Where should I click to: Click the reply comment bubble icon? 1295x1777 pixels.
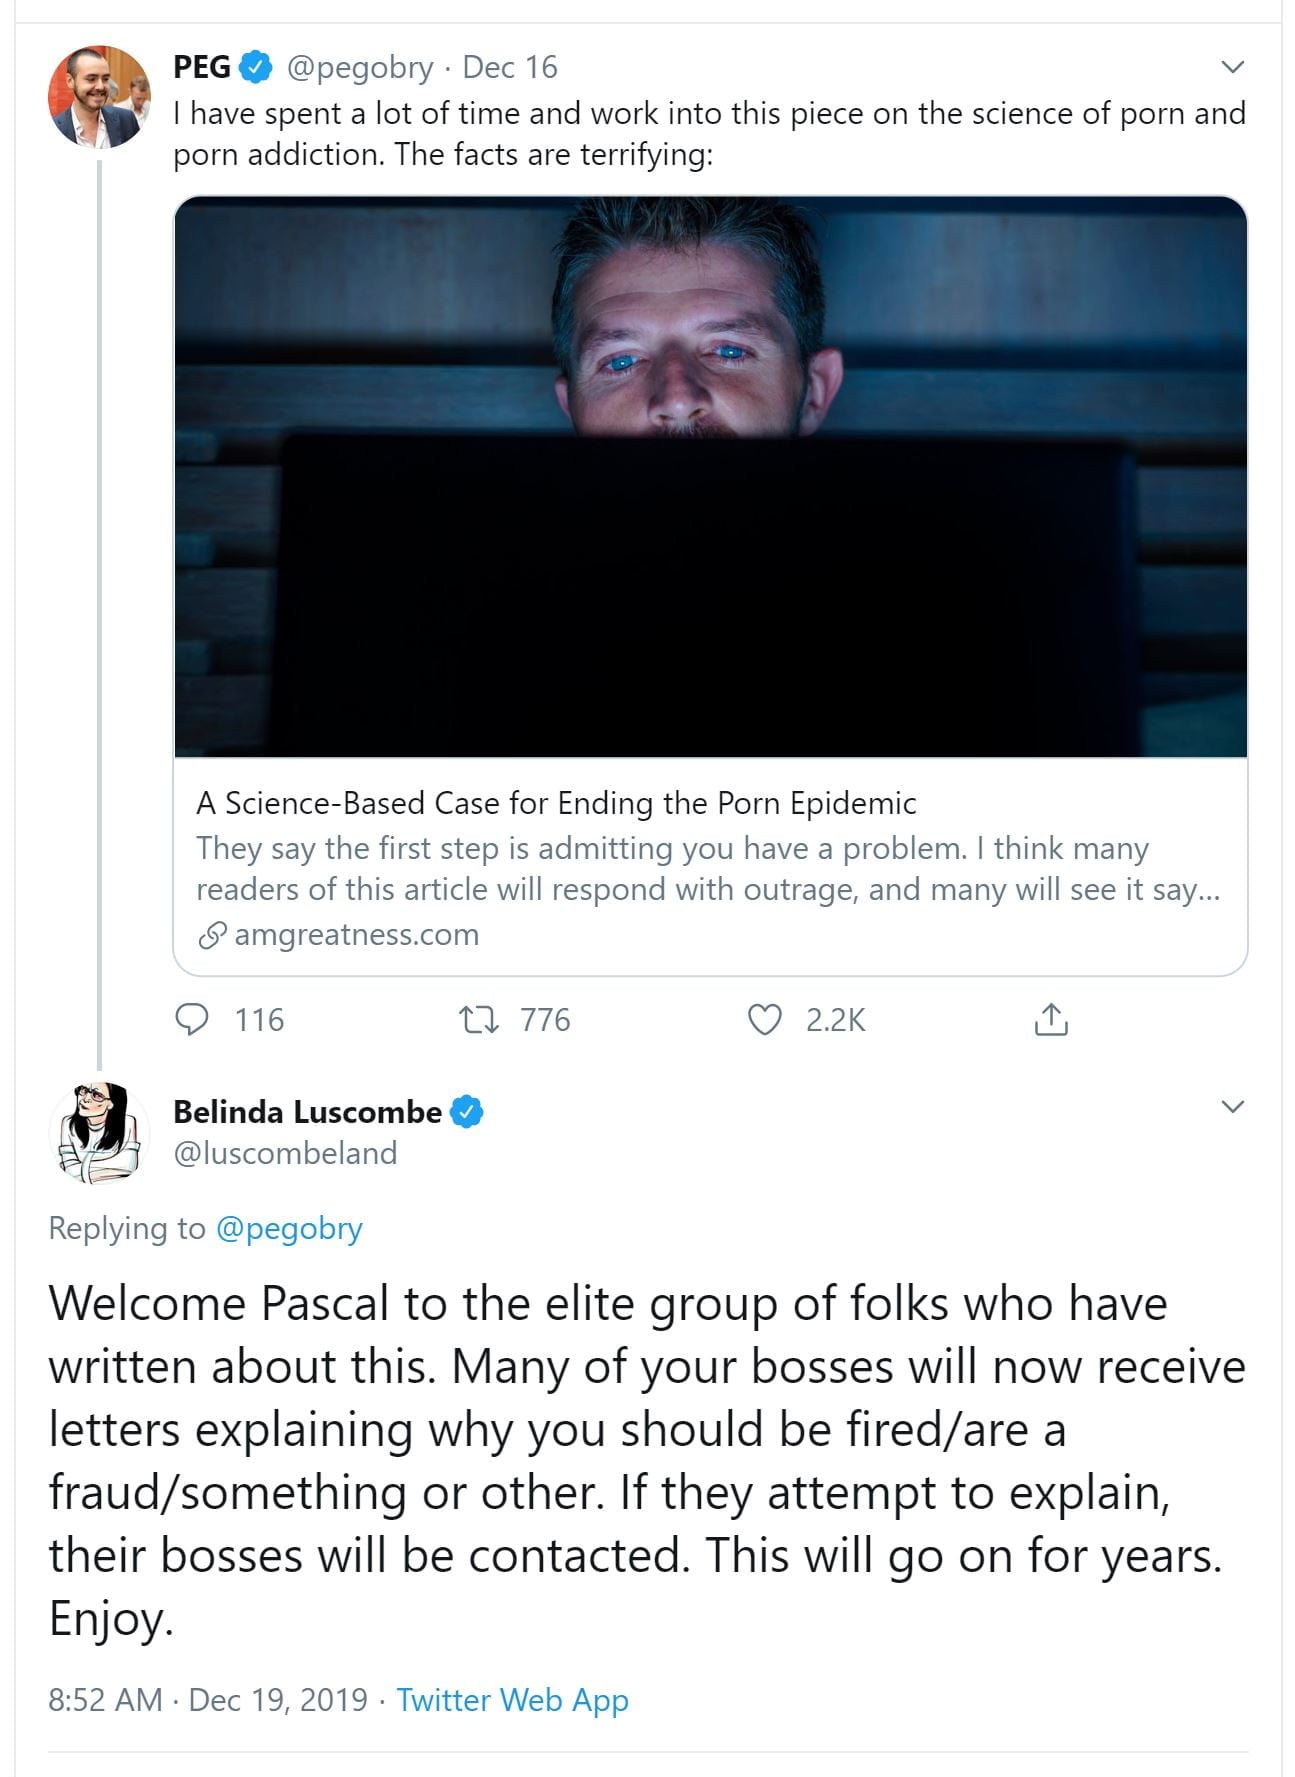pos(192,1019)
